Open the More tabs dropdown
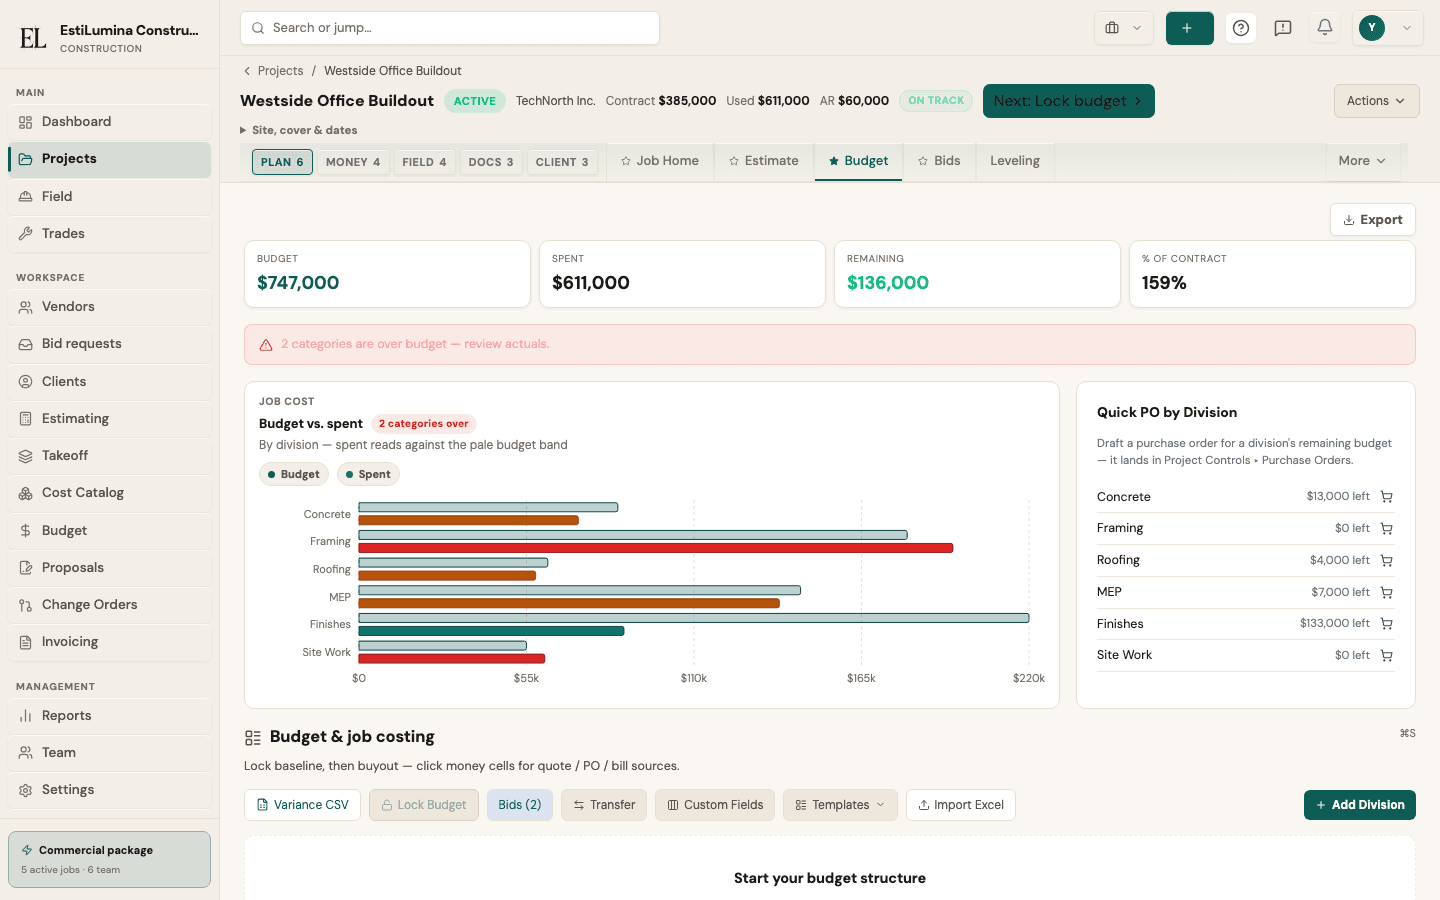Image resolution: width=1440 pixels, height=900 pixels. pyautogui.click(x=1362, y=161)
